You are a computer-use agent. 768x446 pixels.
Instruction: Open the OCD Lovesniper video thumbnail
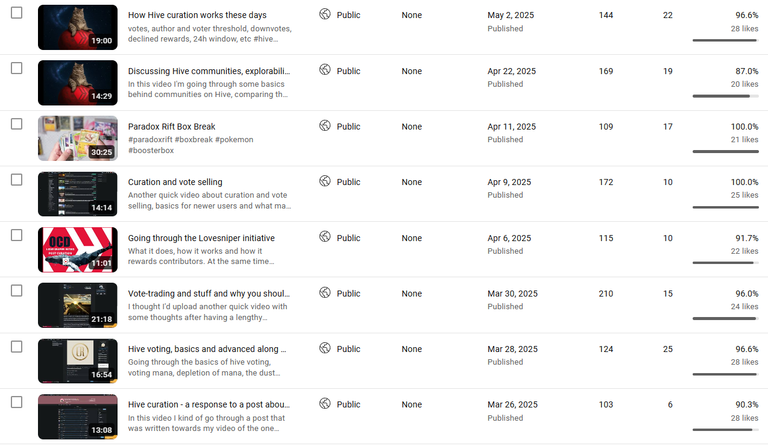tap(78, 250)
